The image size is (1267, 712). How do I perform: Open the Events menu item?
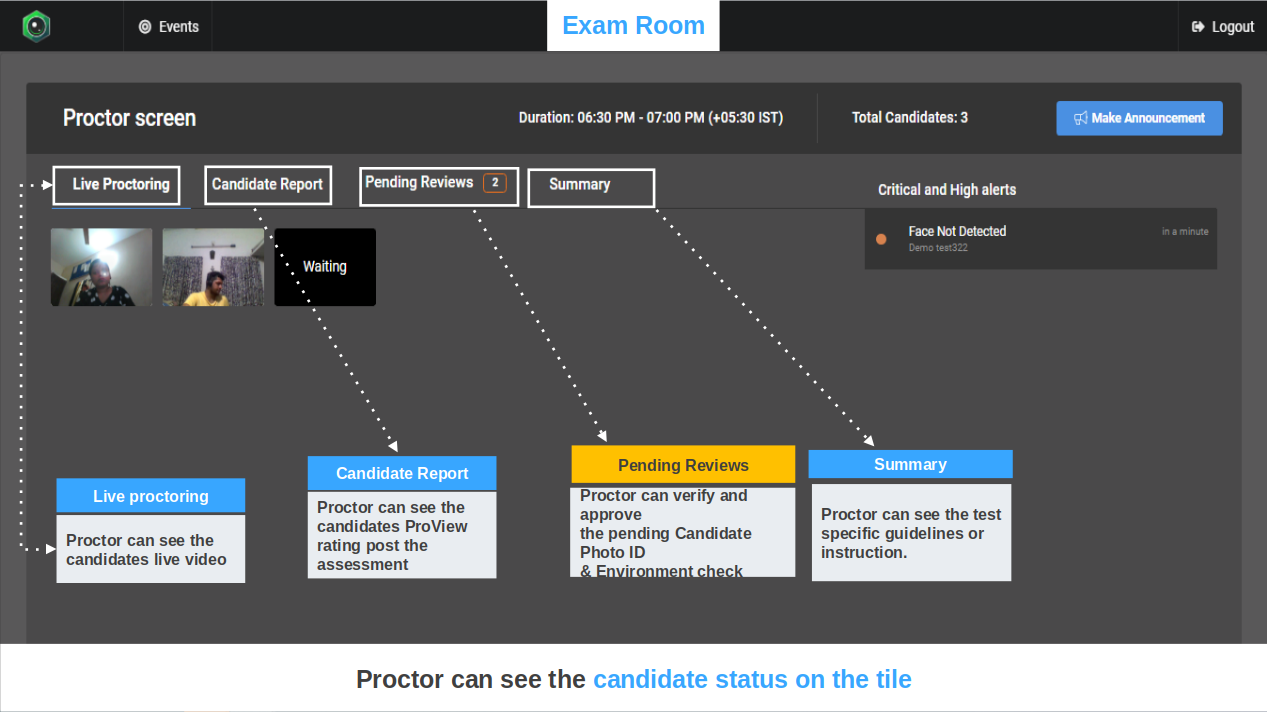coord(168,27)
